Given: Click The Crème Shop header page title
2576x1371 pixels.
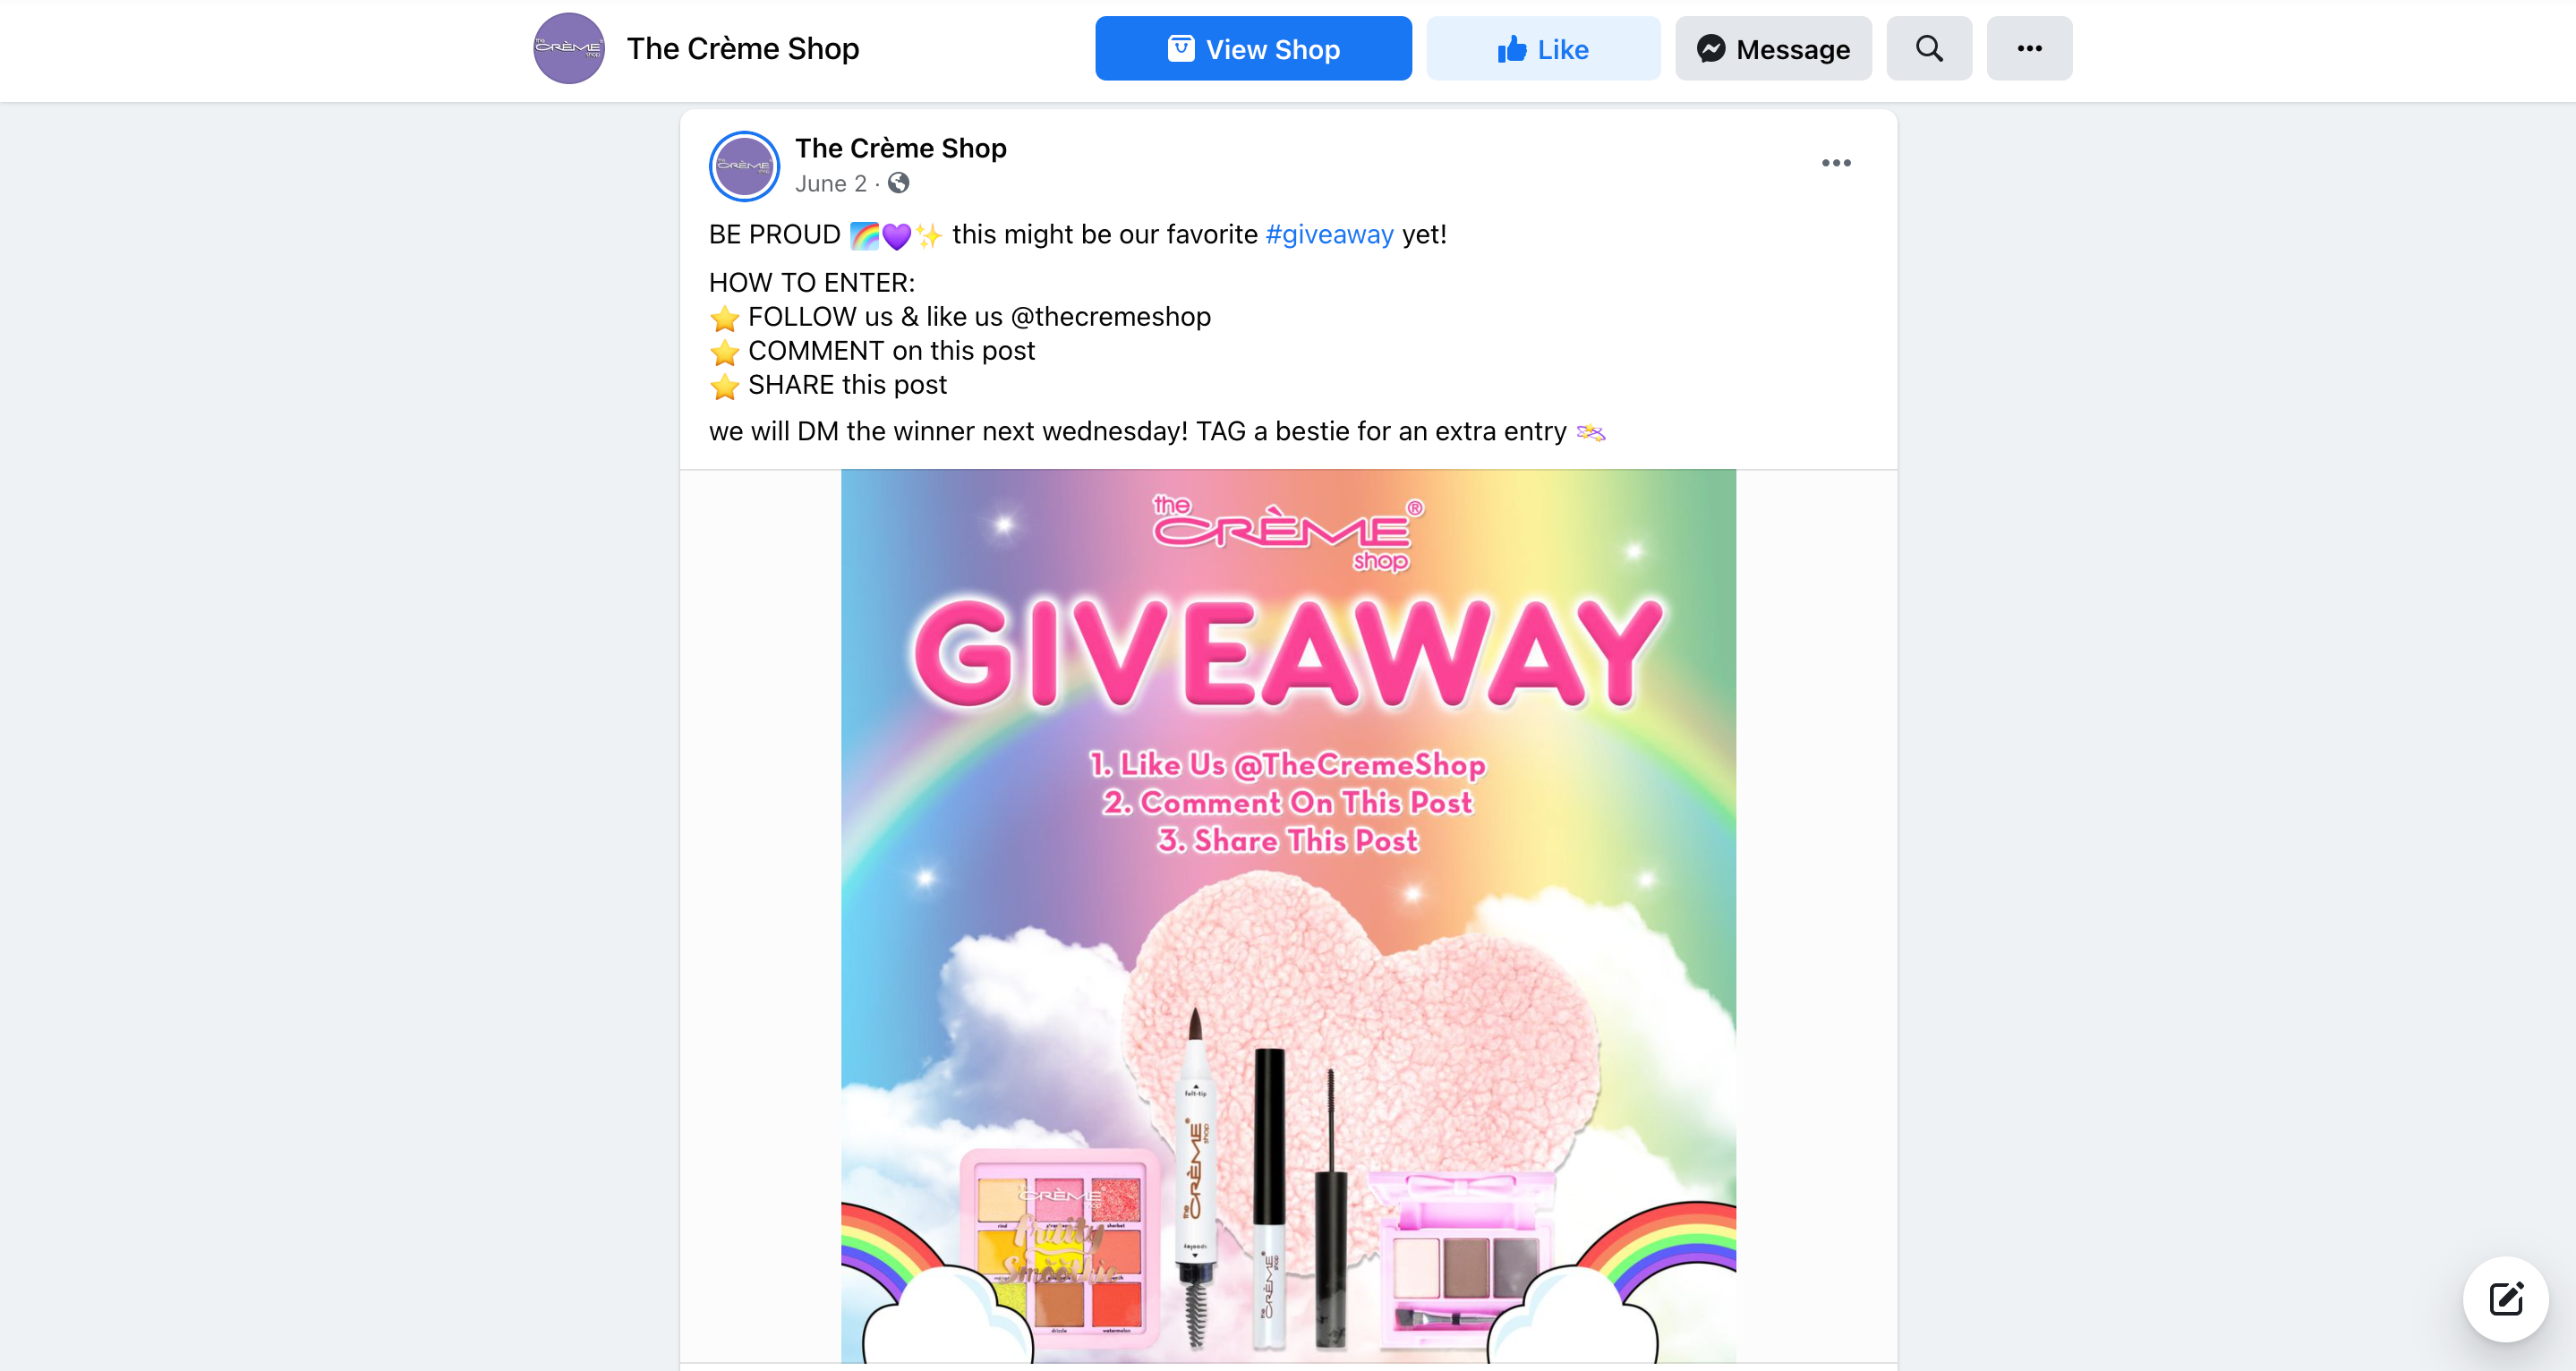Looking at the screenshot, I should tap(743, 48).
